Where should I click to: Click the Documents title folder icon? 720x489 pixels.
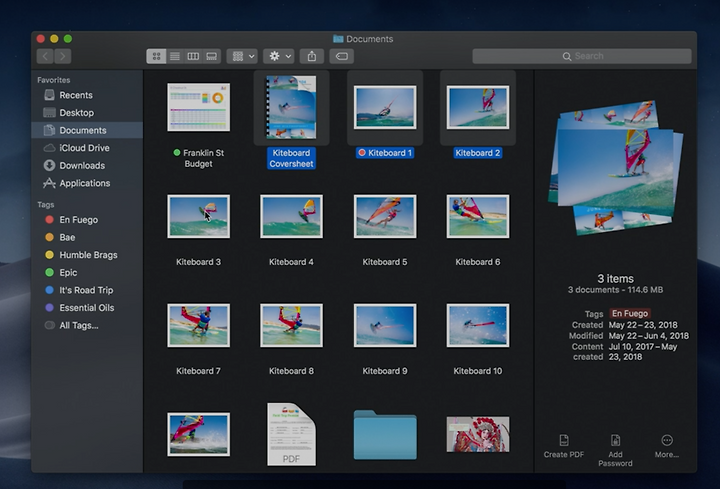point(338,39)
